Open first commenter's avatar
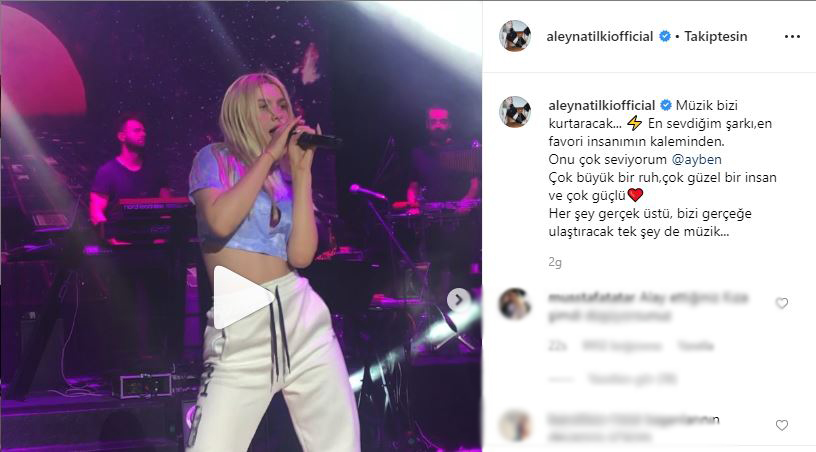 pyautogui.click(x=515, y=303)
